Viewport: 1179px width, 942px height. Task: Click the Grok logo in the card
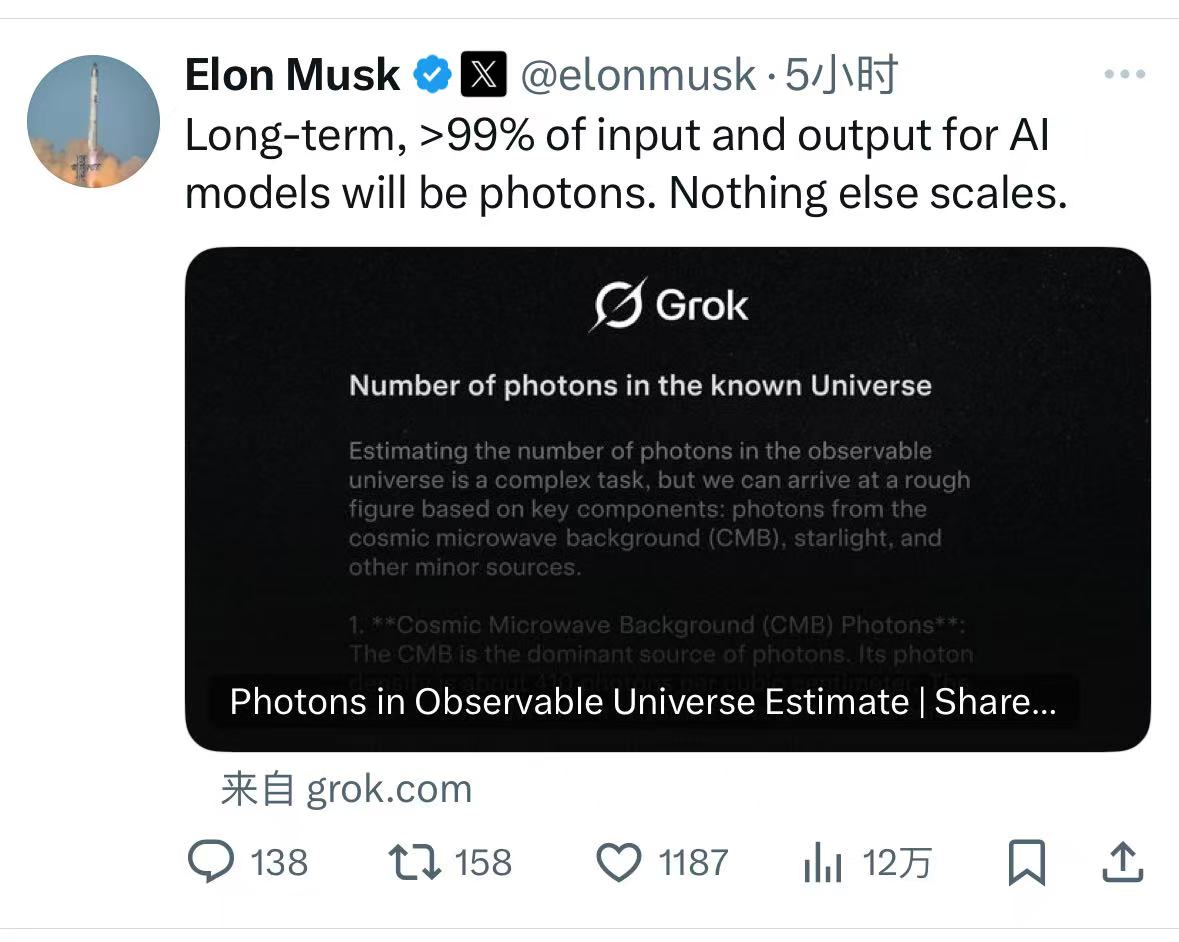[x=668, y=305]
